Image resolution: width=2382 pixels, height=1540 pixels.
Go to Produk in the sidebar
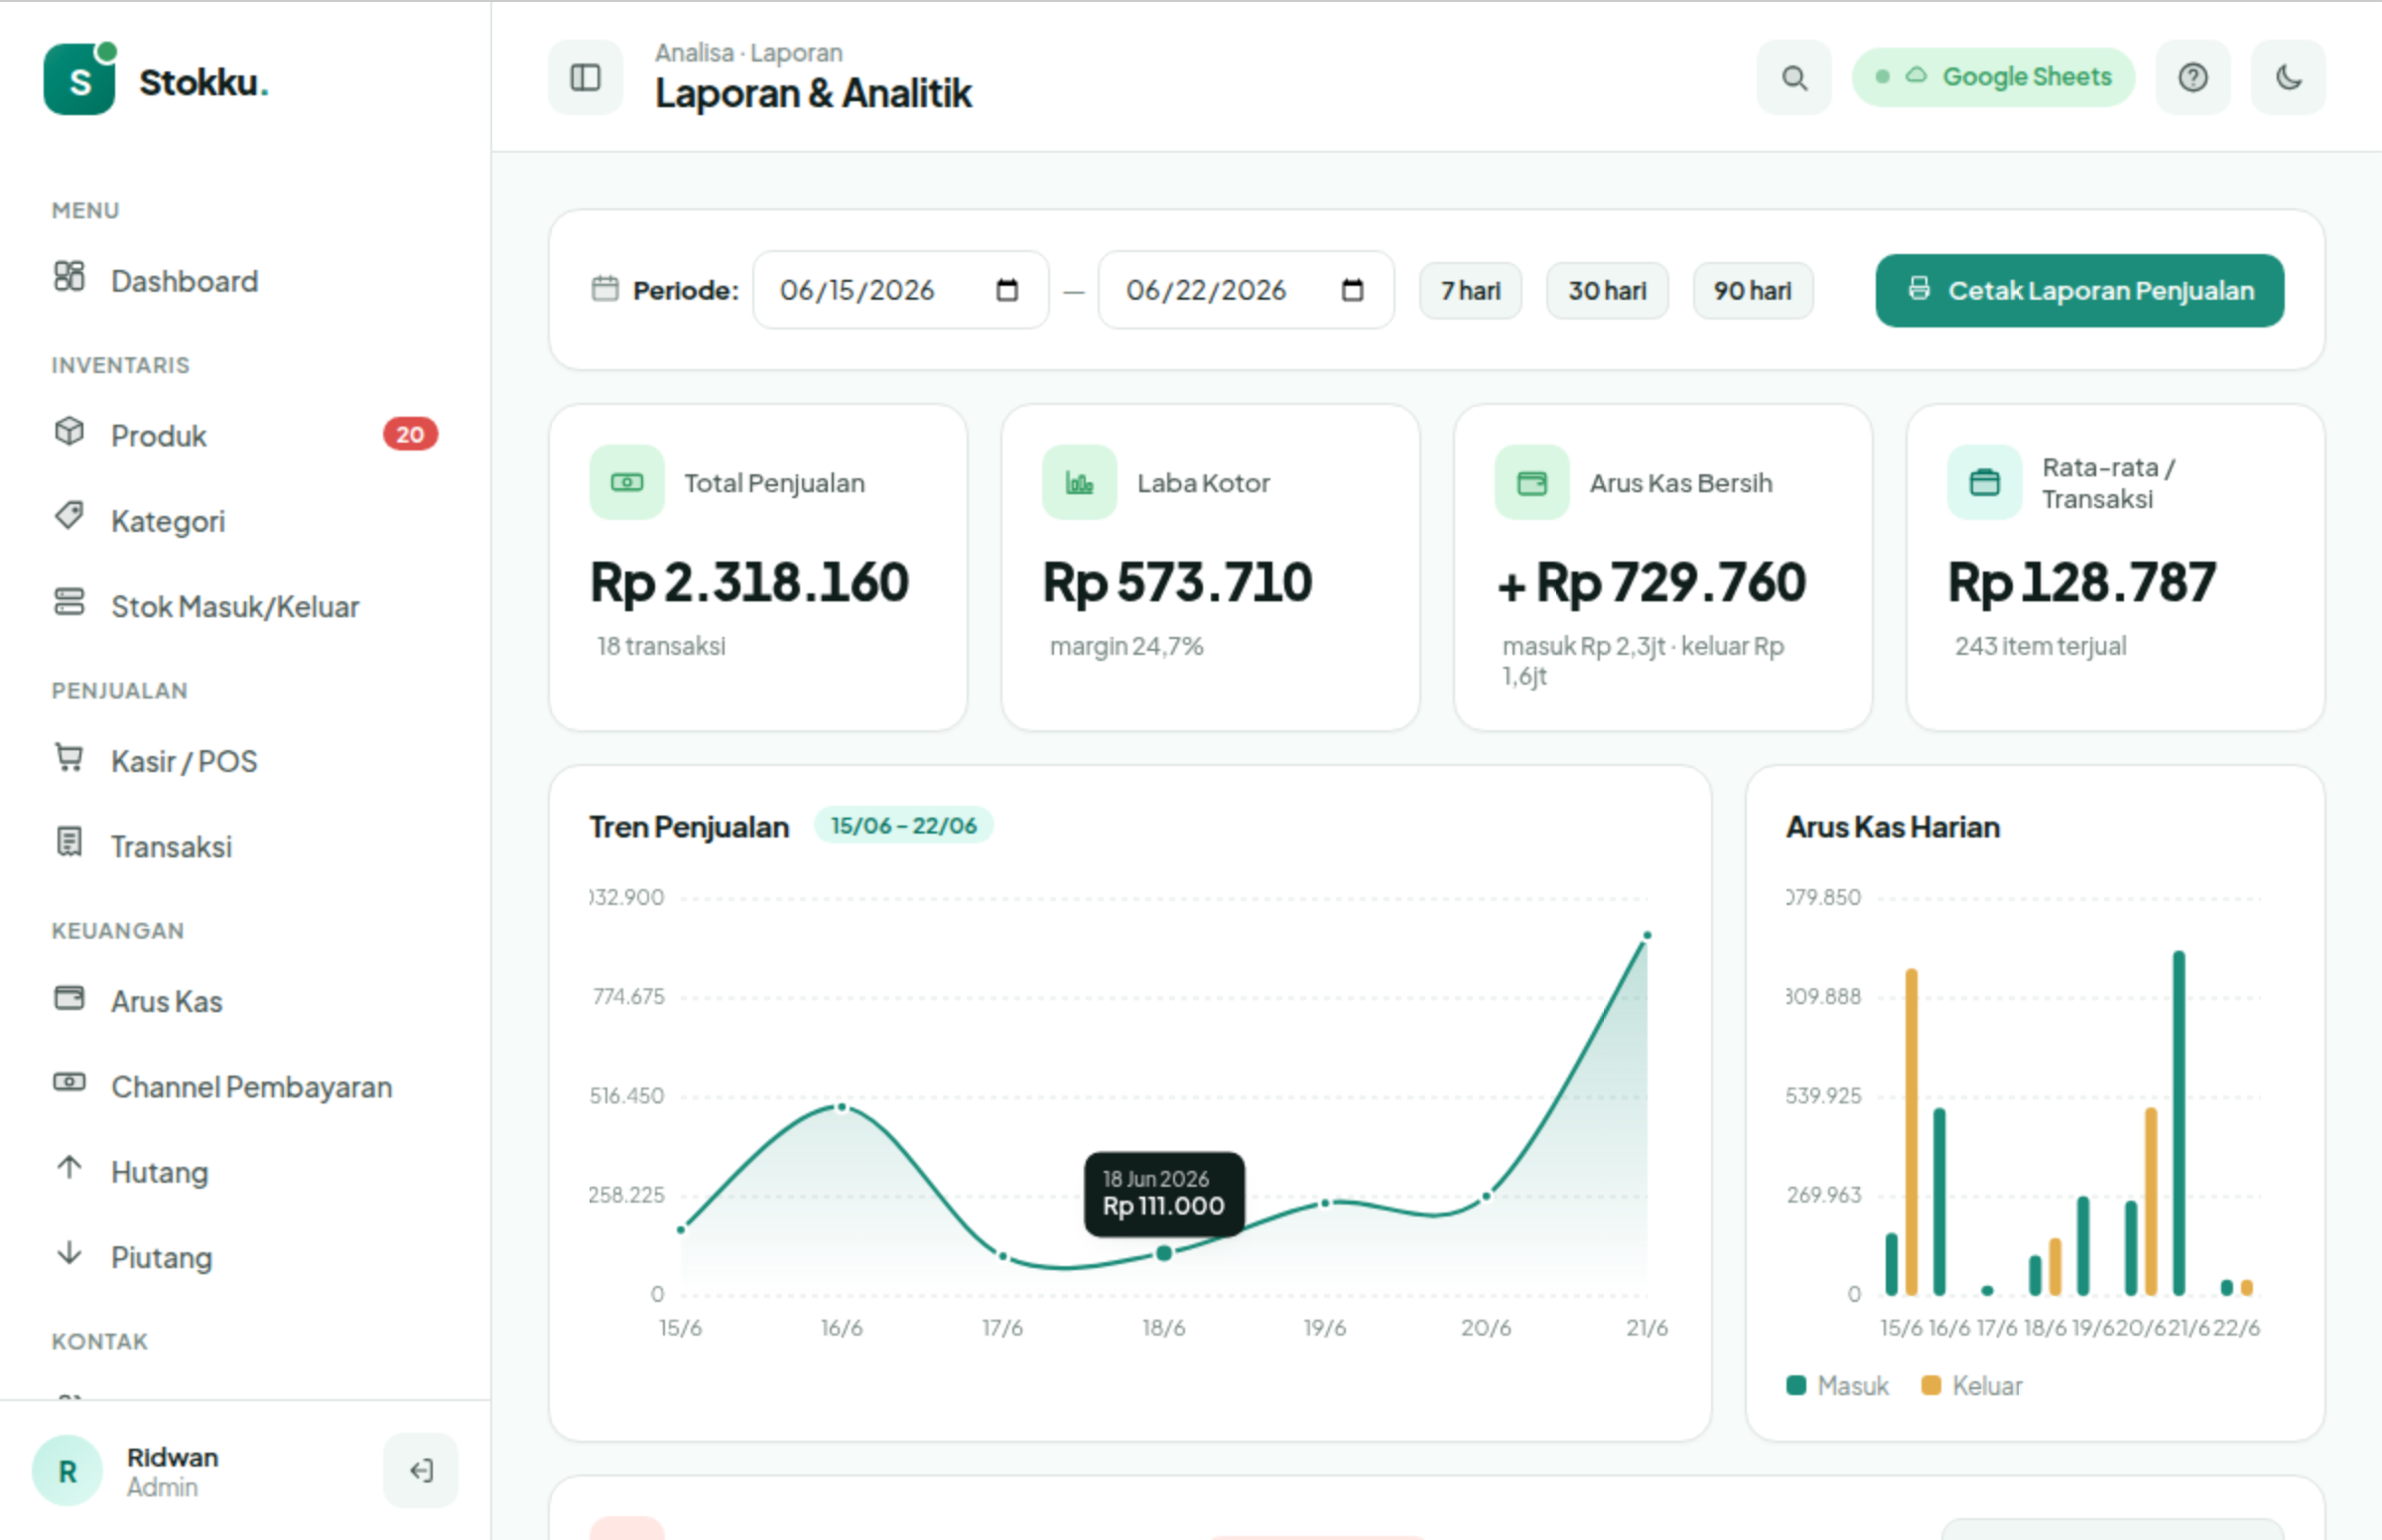(245, 435)
